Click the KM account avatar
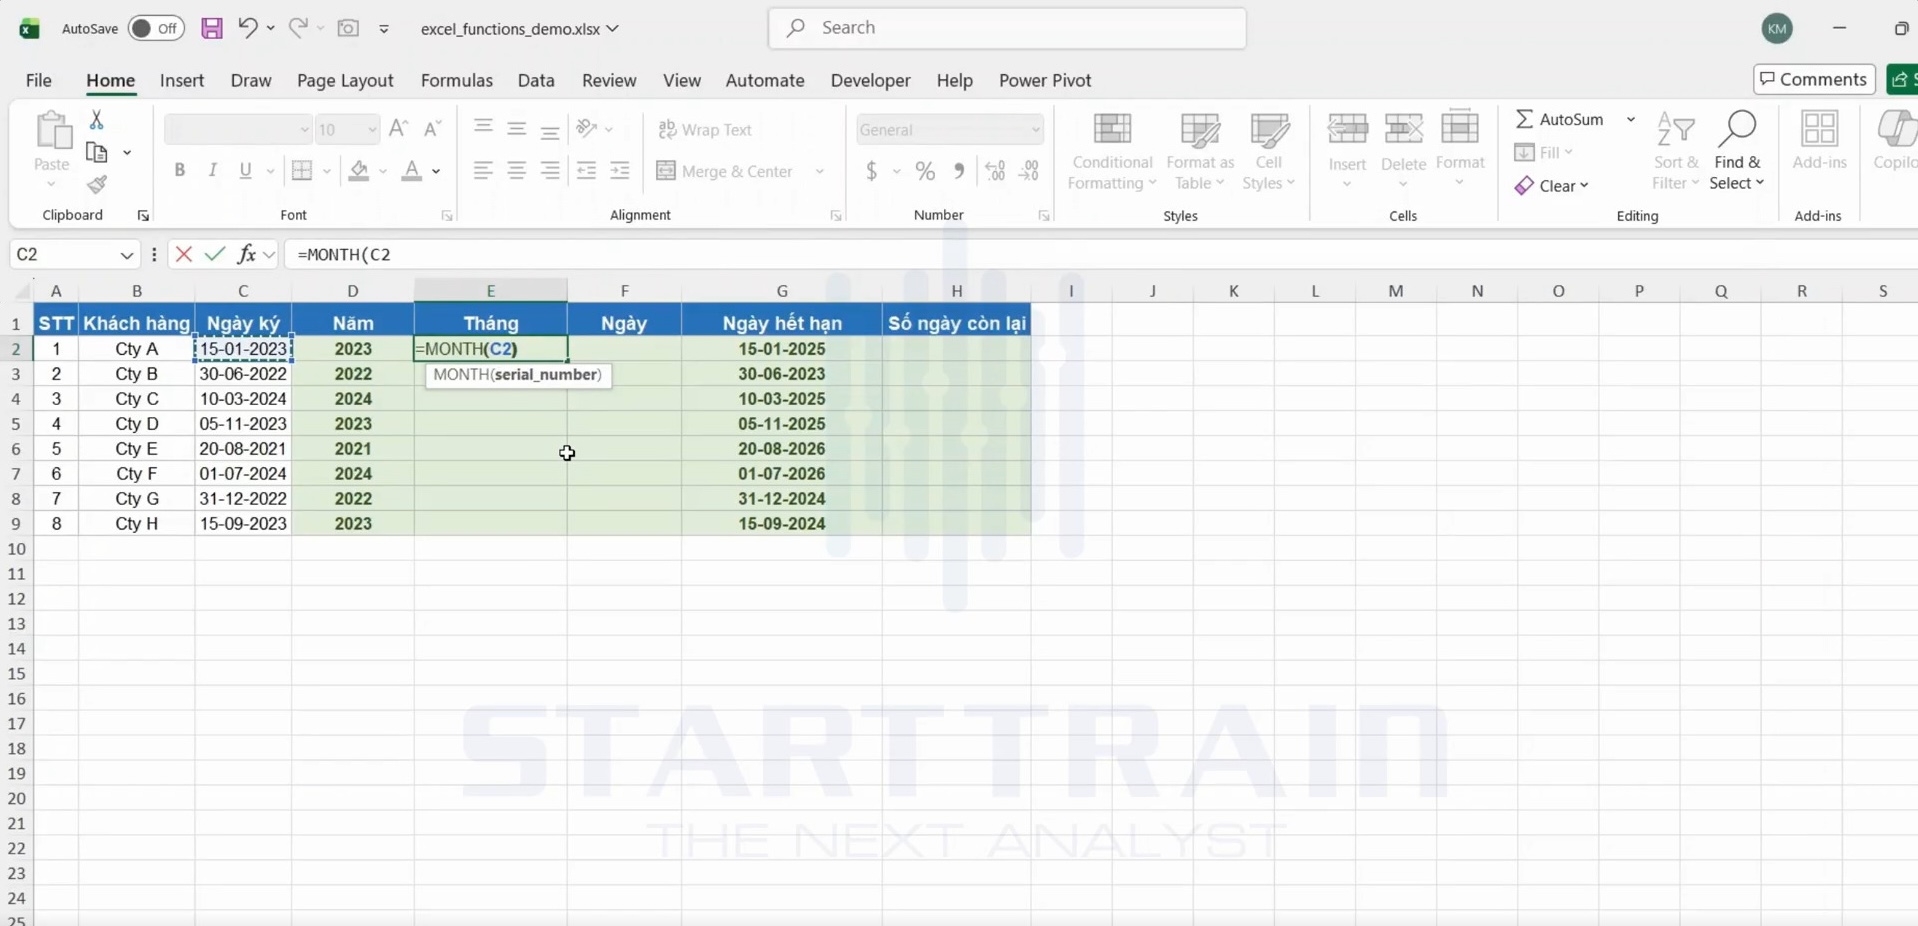The width and height of the screenshot is (1918, 926). (x=1777, y=29)
